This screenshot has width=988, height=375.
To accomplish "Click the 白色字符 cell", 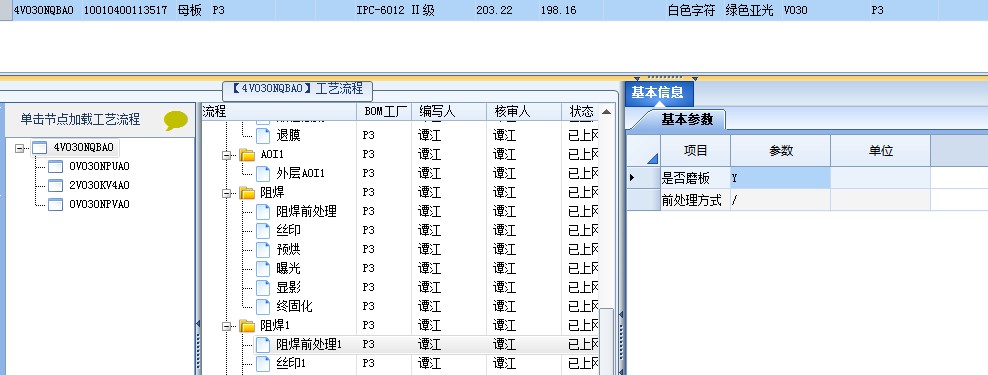I will (x=692, y=10).
